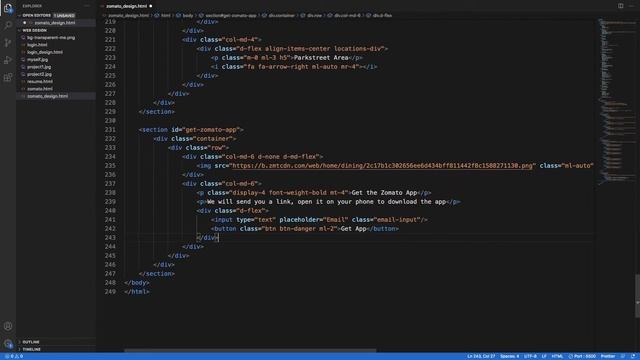
Task: Click in the code minimap
Action: [x=616, y=102]
